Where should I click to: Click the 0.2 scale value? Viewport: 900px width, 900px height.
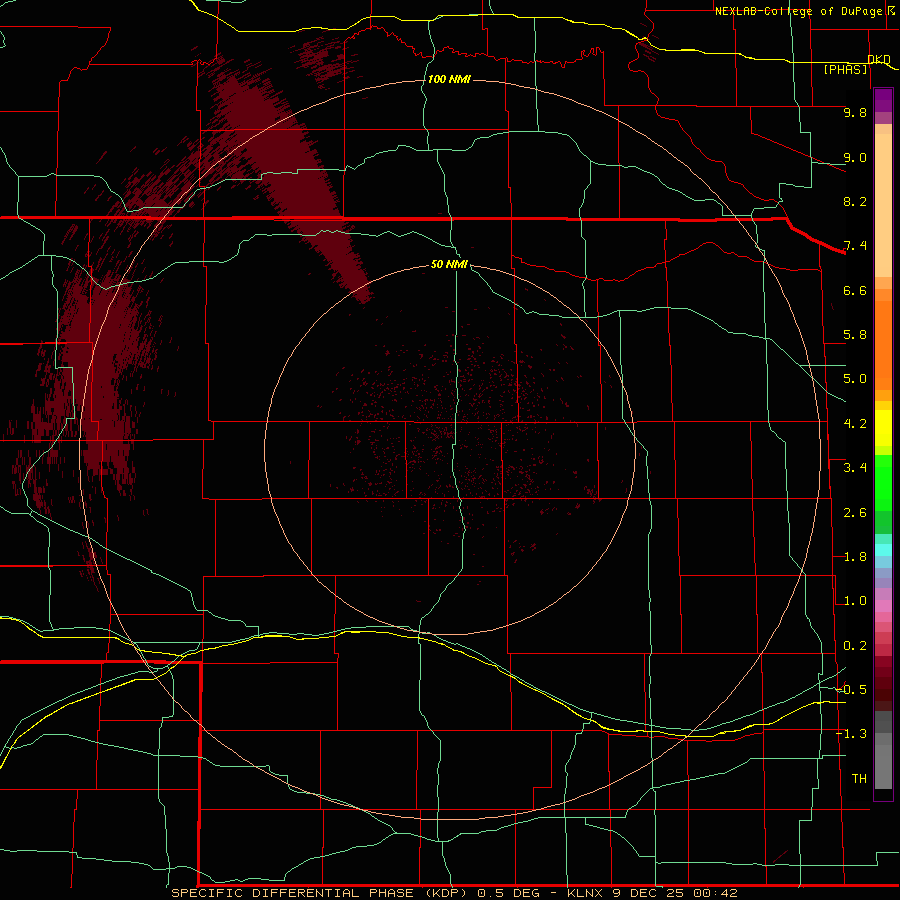point(855,646)
